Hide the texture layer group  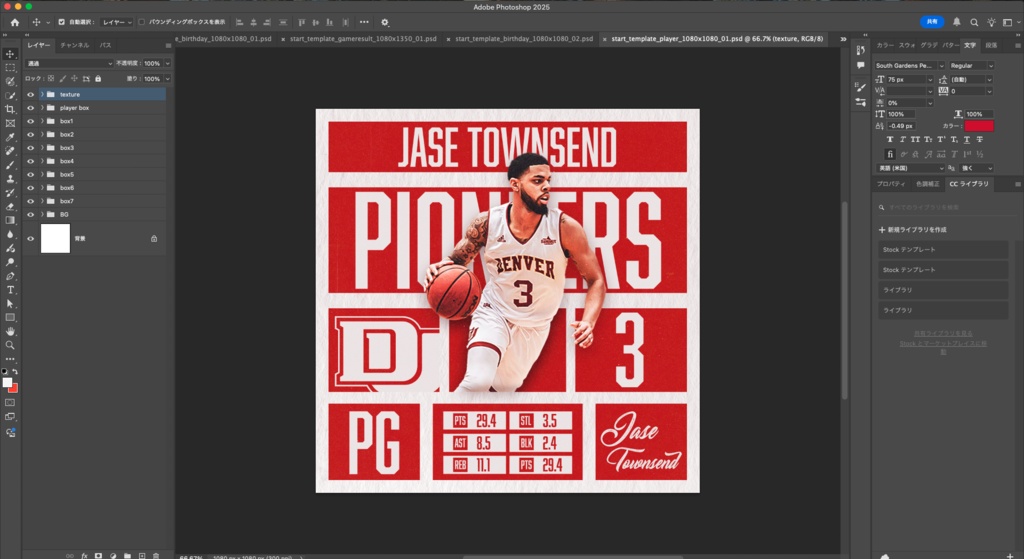(x=30, y=94)
